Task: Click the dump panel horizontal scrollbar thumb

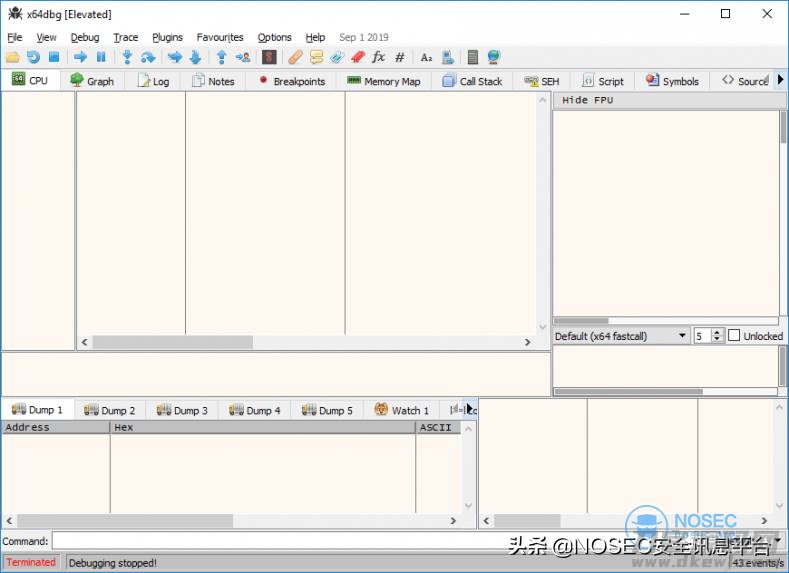Action: tap(125, 521)
